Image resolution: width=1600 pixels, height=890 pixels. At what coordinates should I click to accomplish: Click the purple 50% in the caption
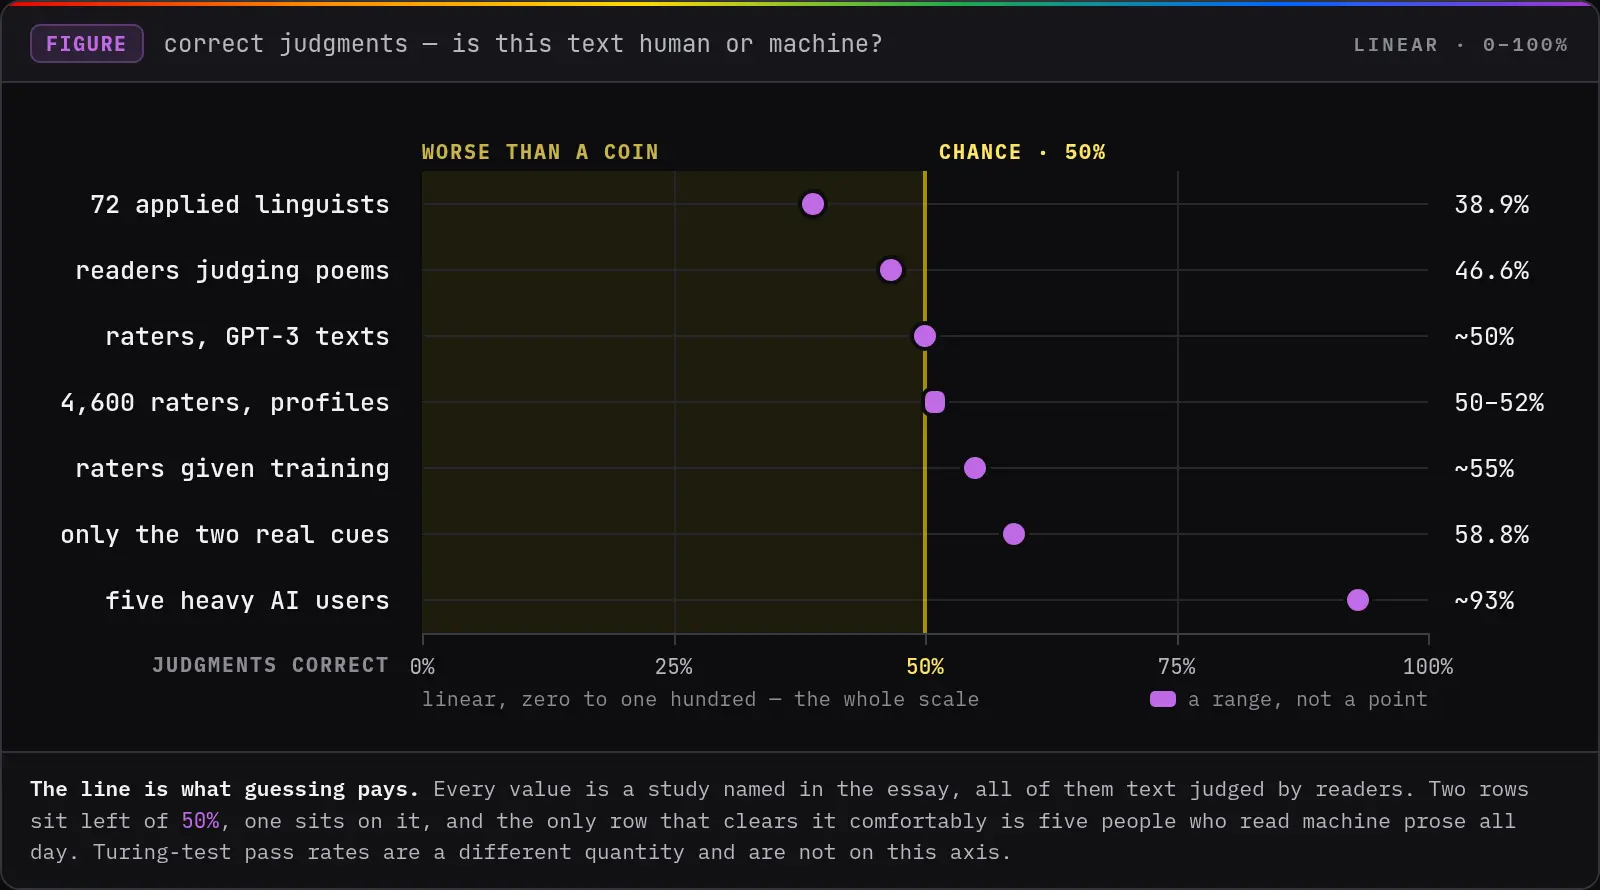point(200,821)
